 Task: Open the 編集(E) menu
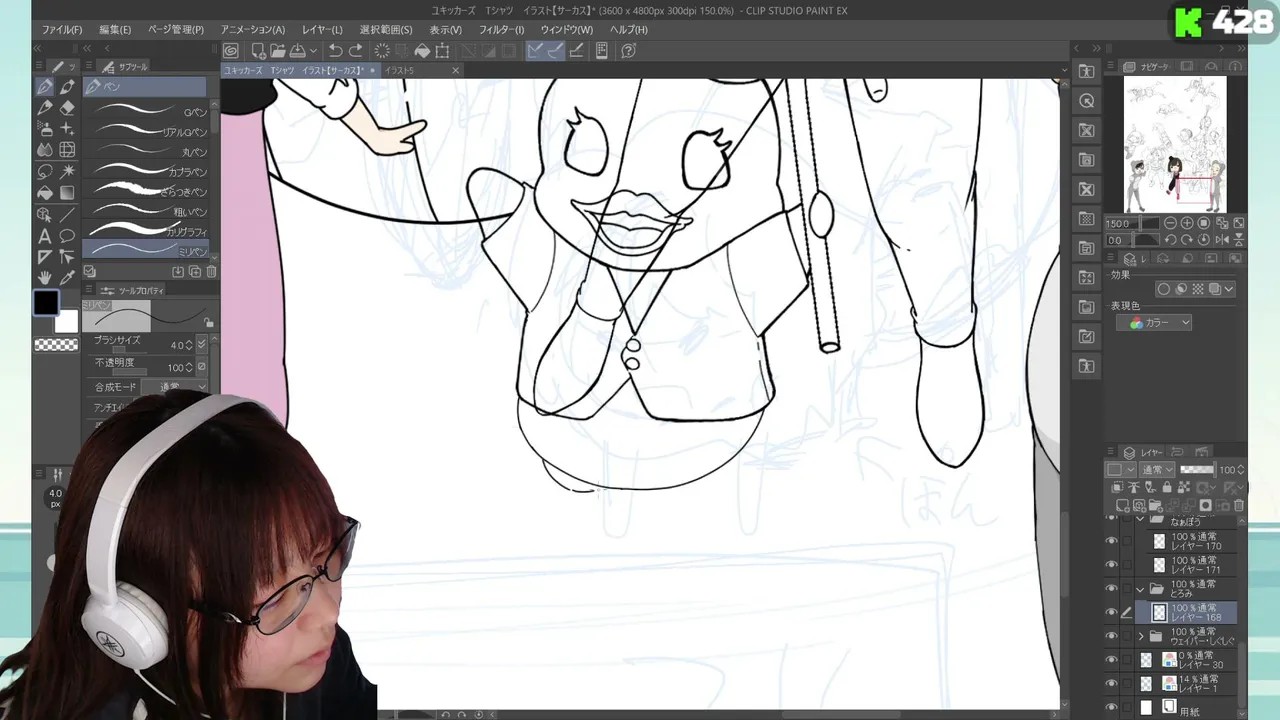click(x=115, y=30)
